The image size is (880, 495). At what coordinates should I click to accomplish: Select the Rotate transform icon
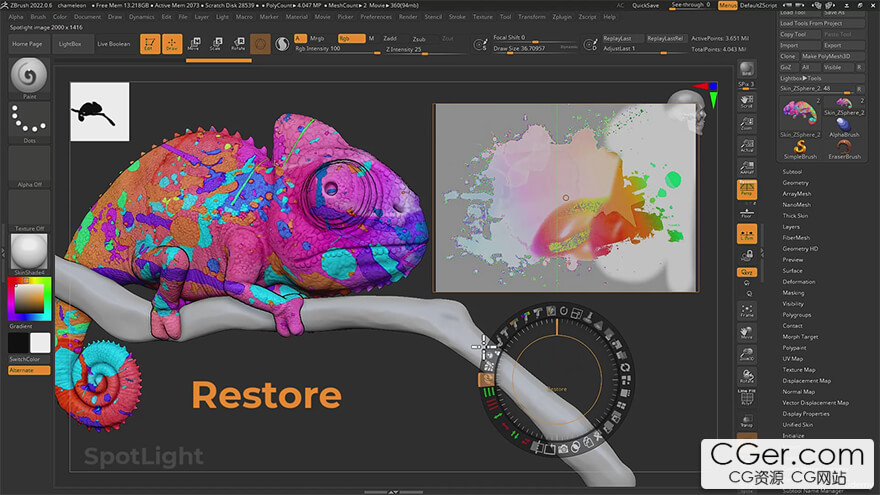pos(238,44)
